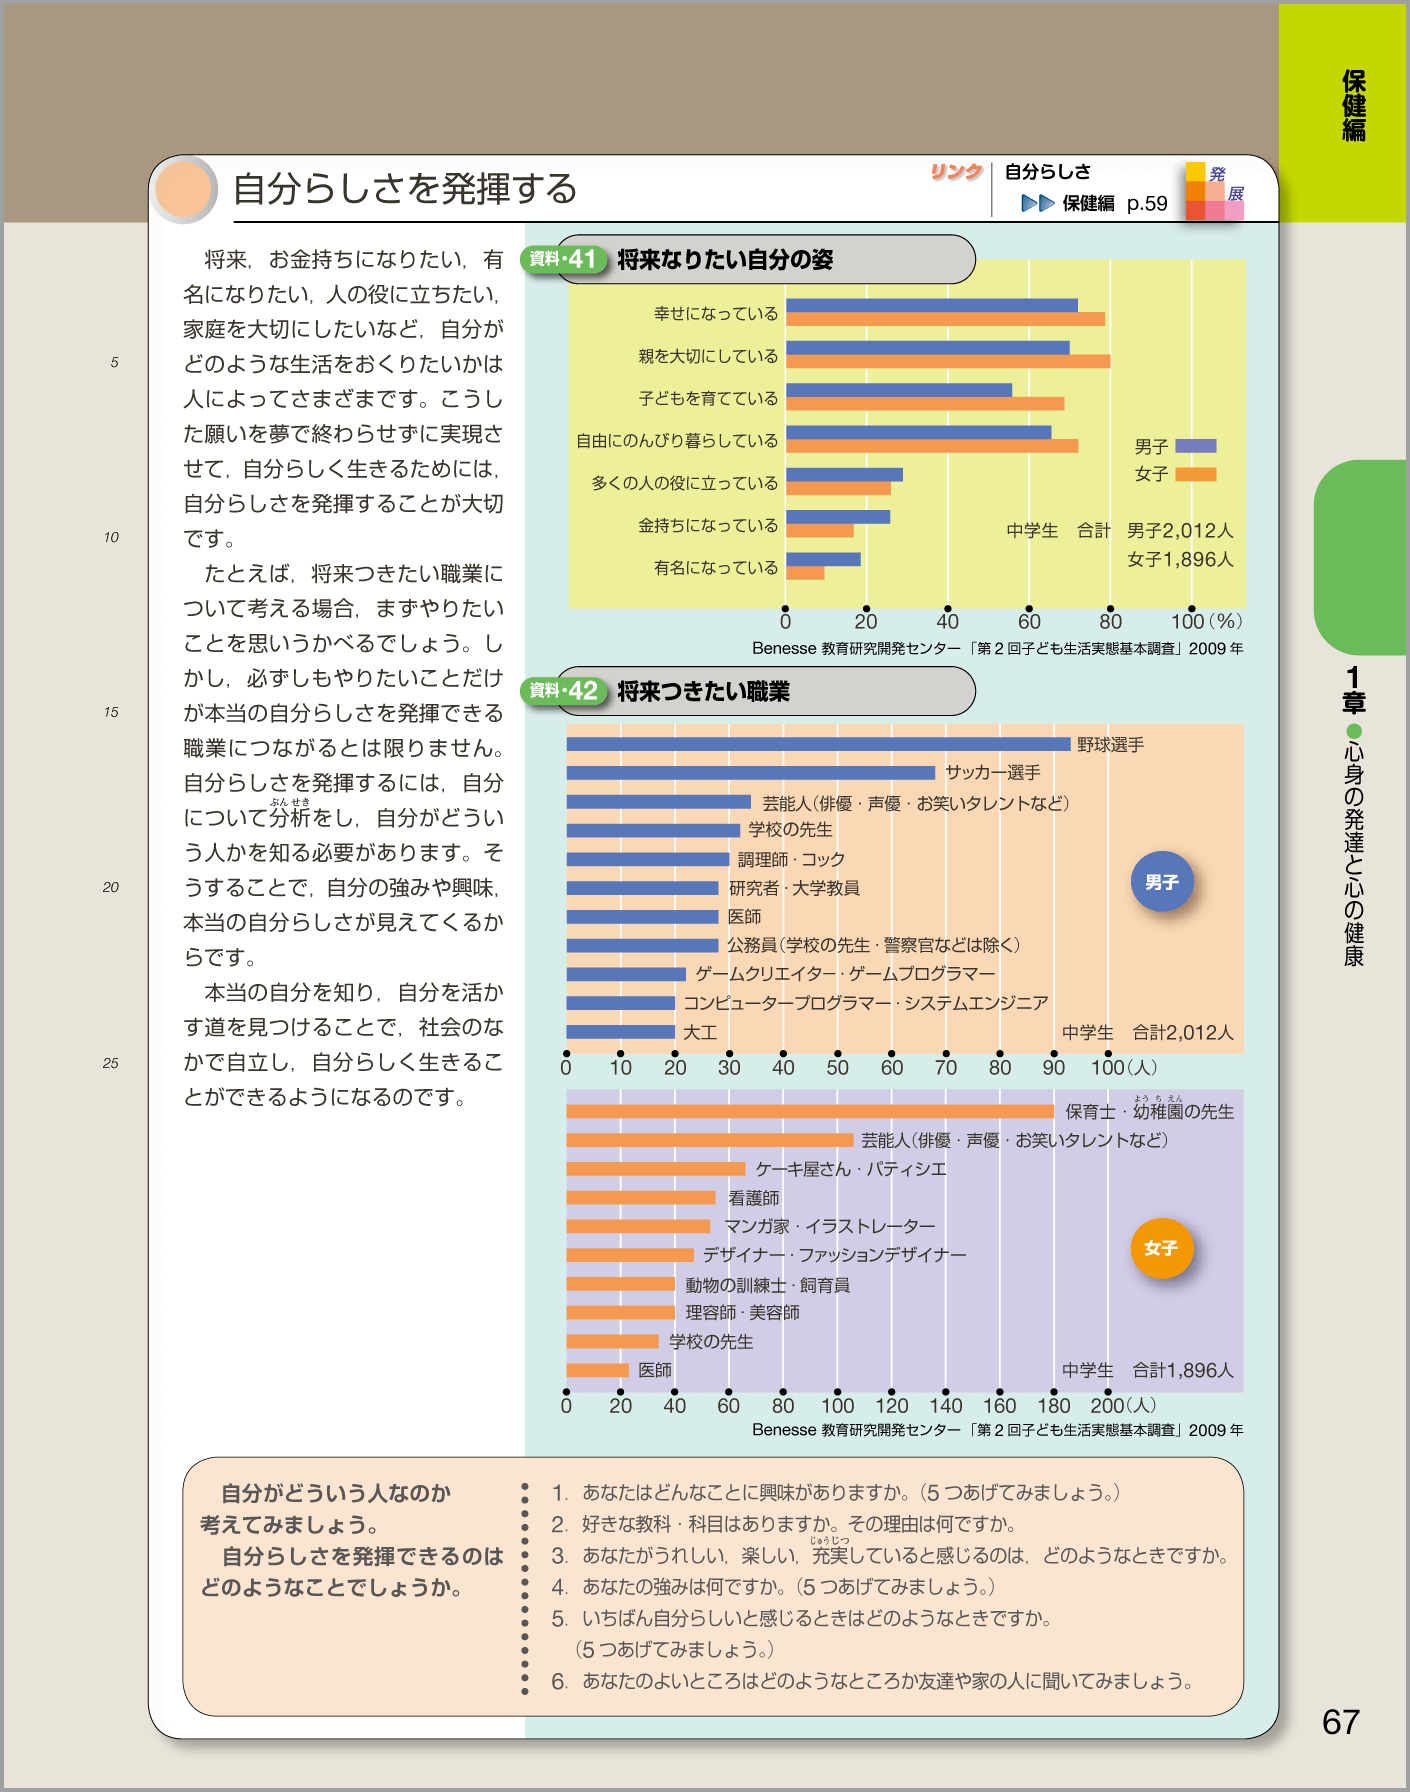Viewport: 1410px width, 1792px height.
Task: Click the blue 野球選手 bar
Action: click(x=819, y=744)
